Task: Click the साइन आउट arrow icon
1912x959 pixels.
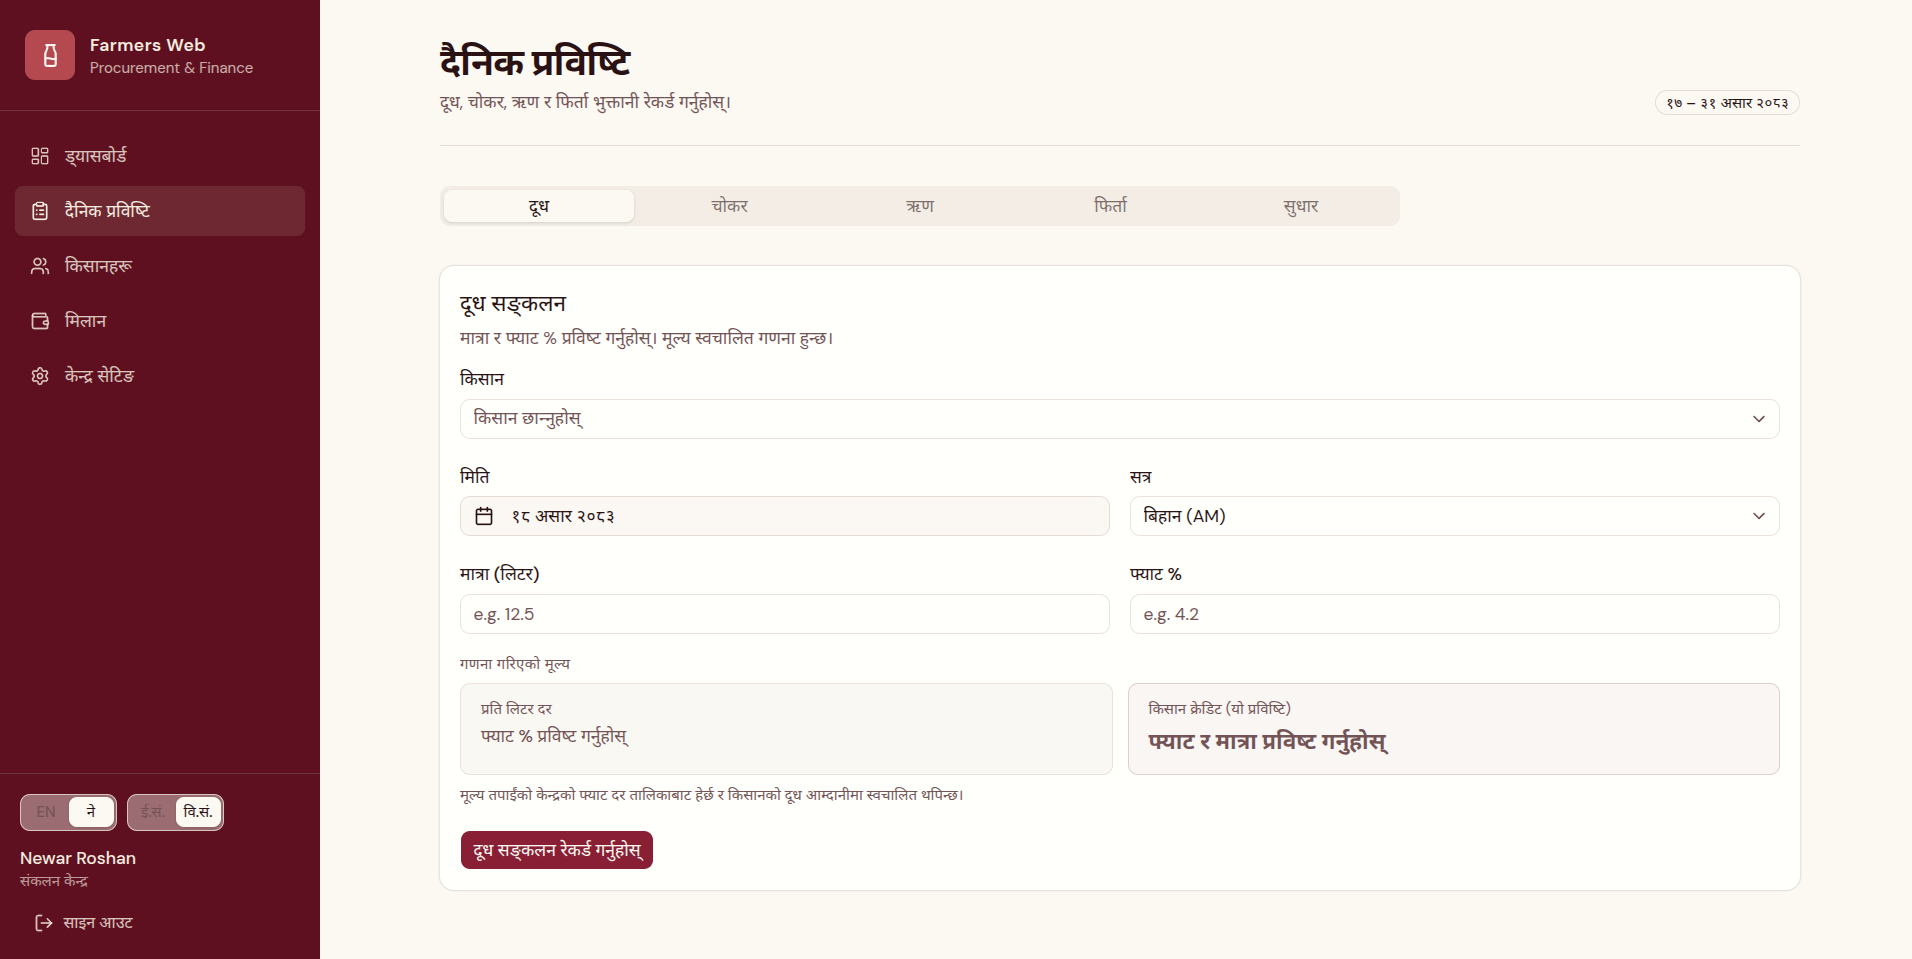Action: [44, 923]
